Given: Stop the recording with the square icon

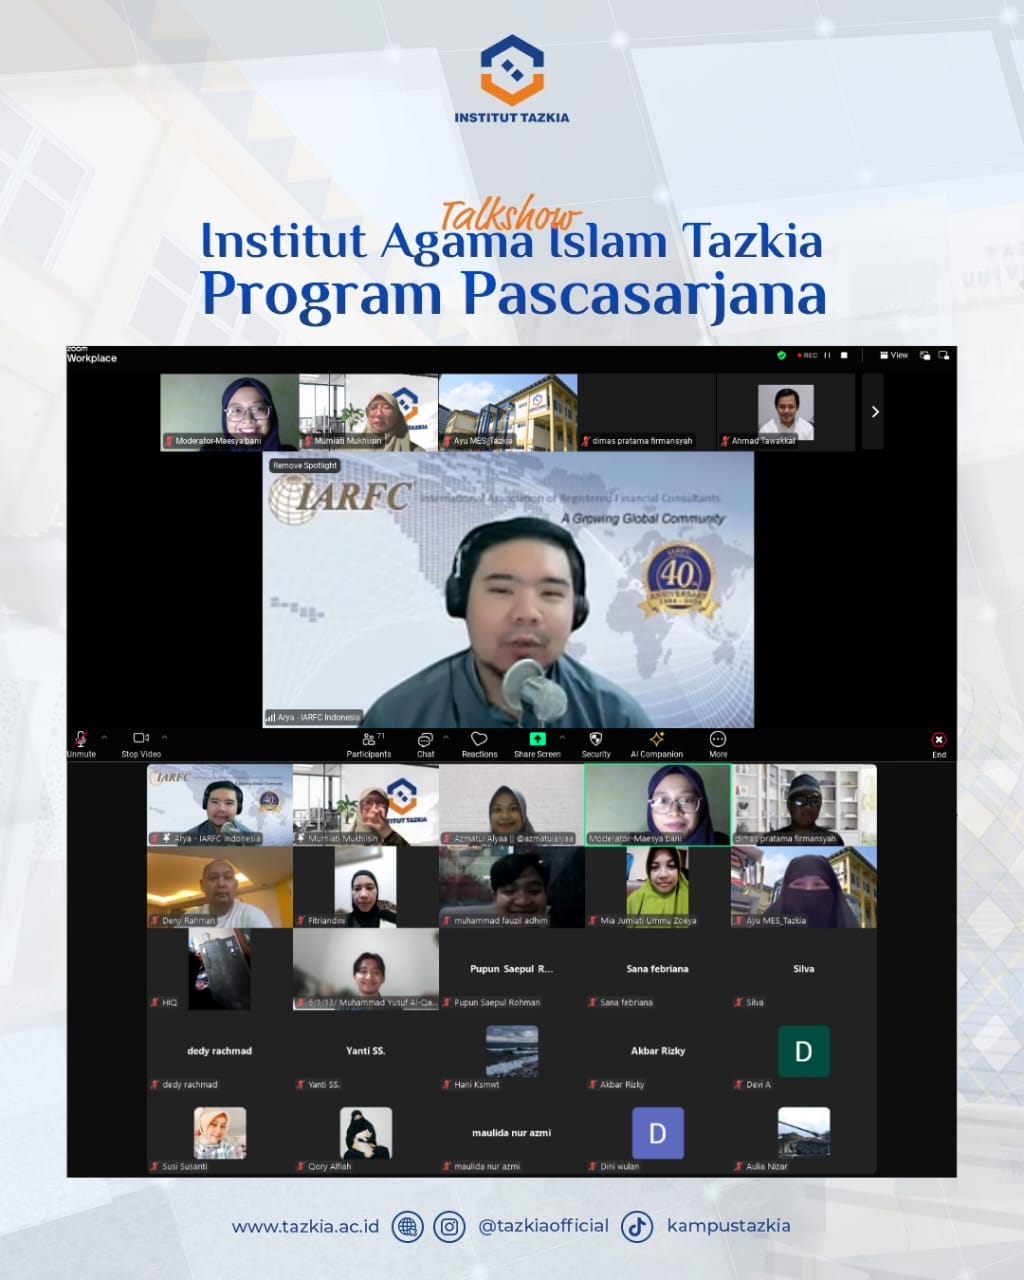Looking at the screenshot, I should coord(844,355).
